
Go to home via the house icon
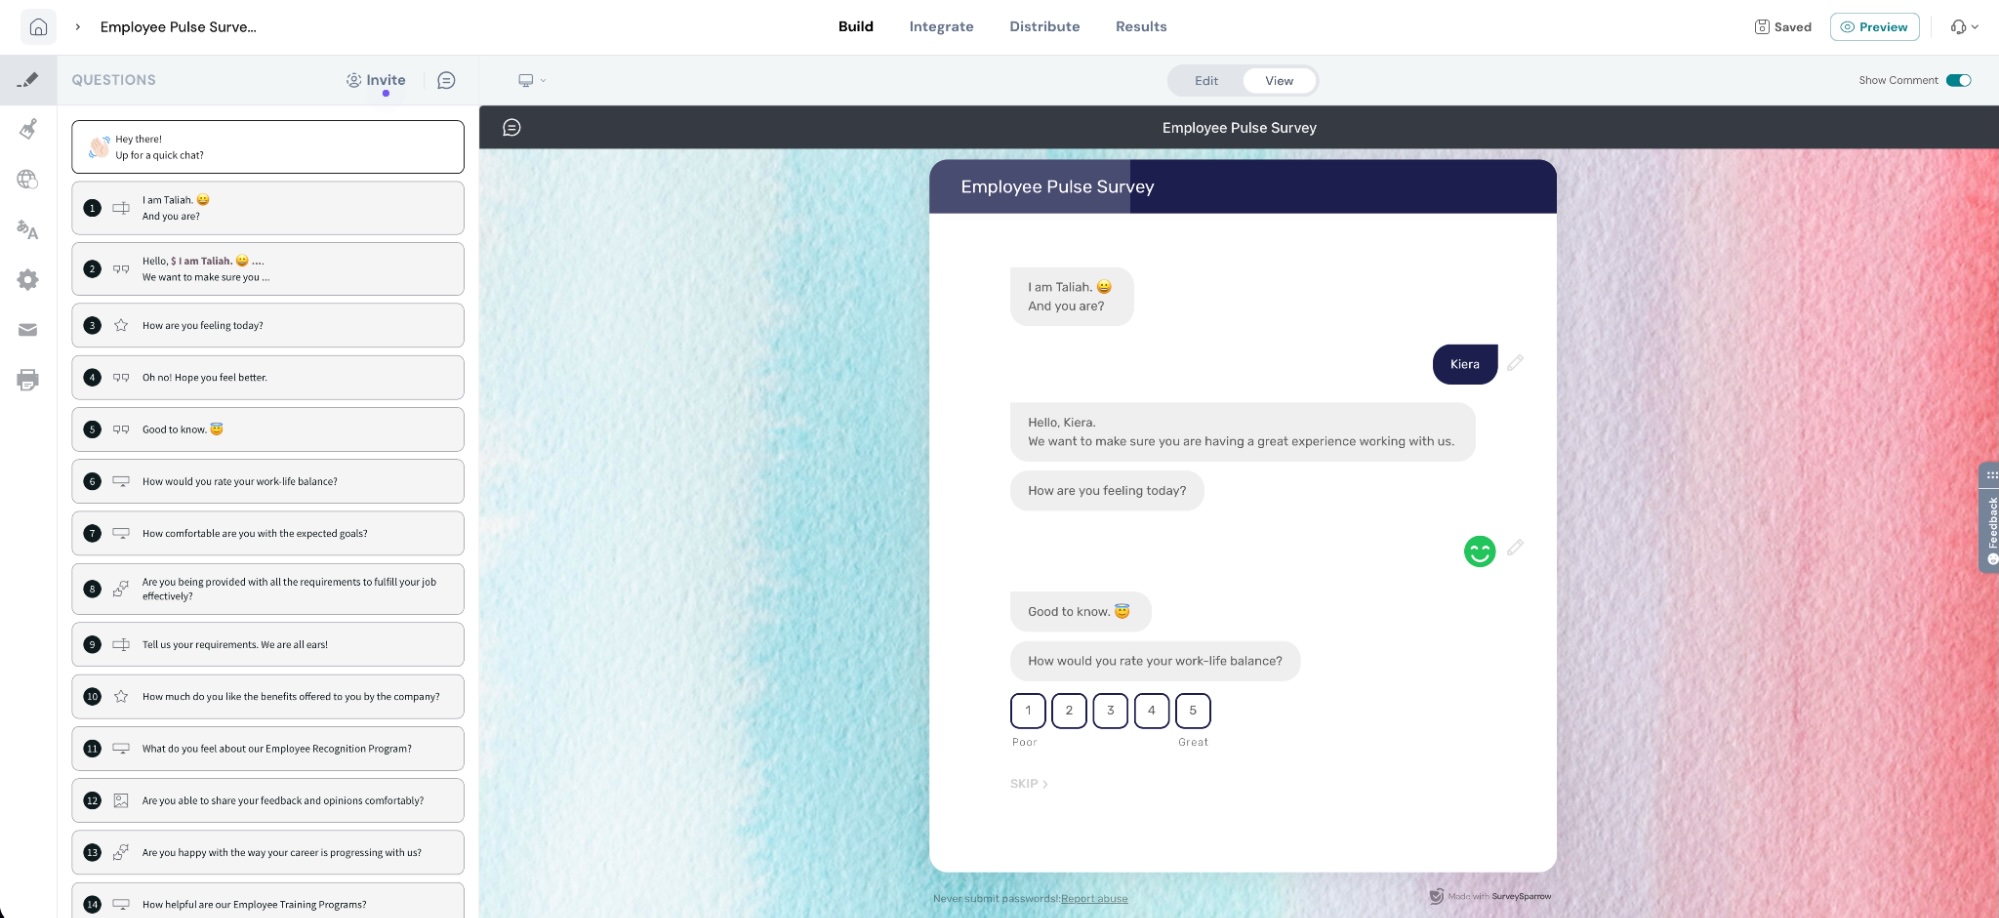coord(39,26)
